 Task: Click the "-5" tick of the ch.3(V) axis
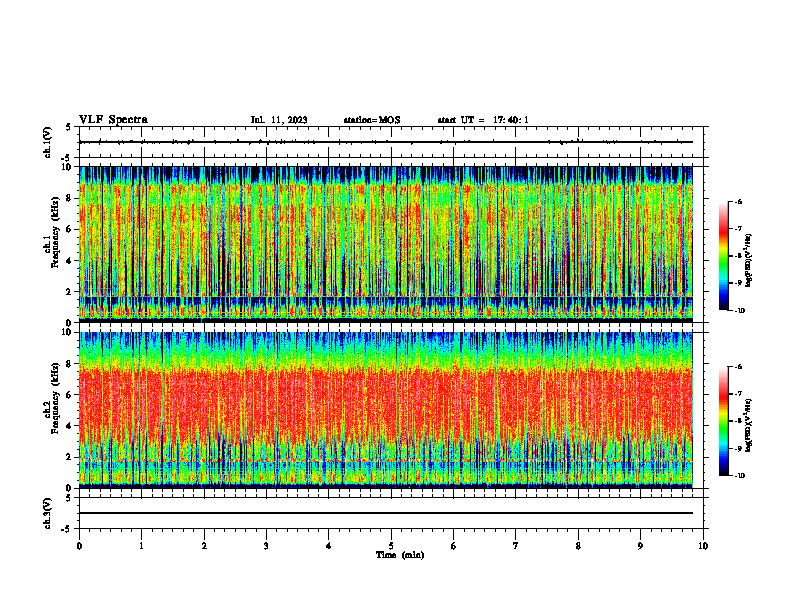click(x=66, y=529)
